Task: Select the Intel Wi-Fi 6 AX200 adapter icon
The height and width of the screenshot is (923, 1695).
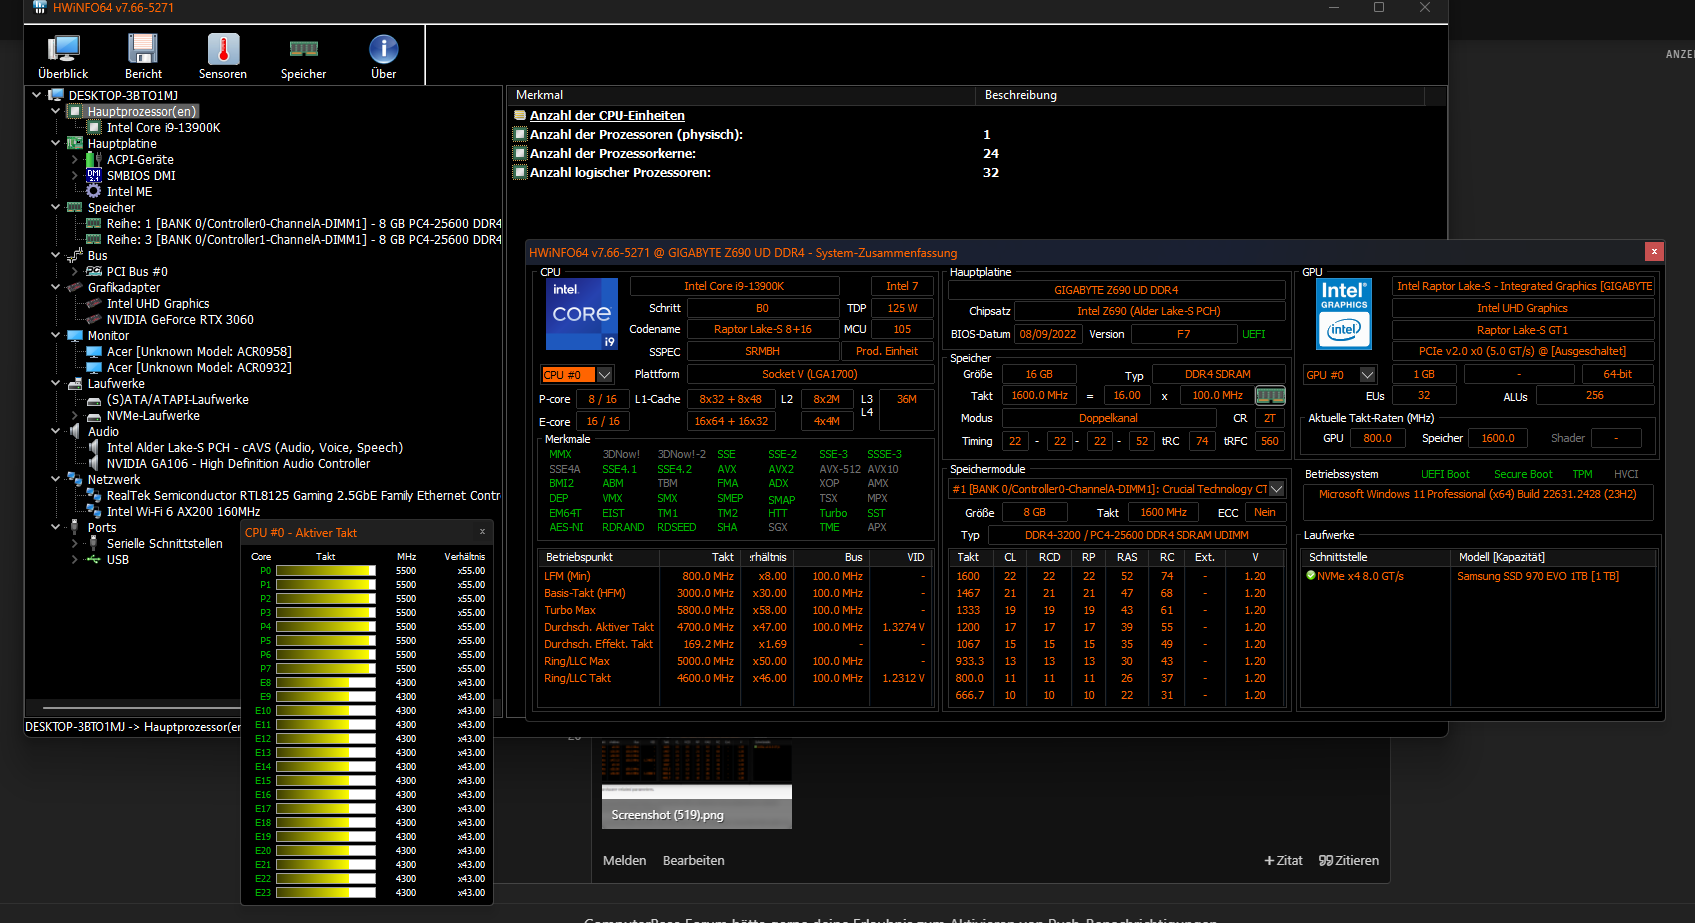Action: point(94,511)
